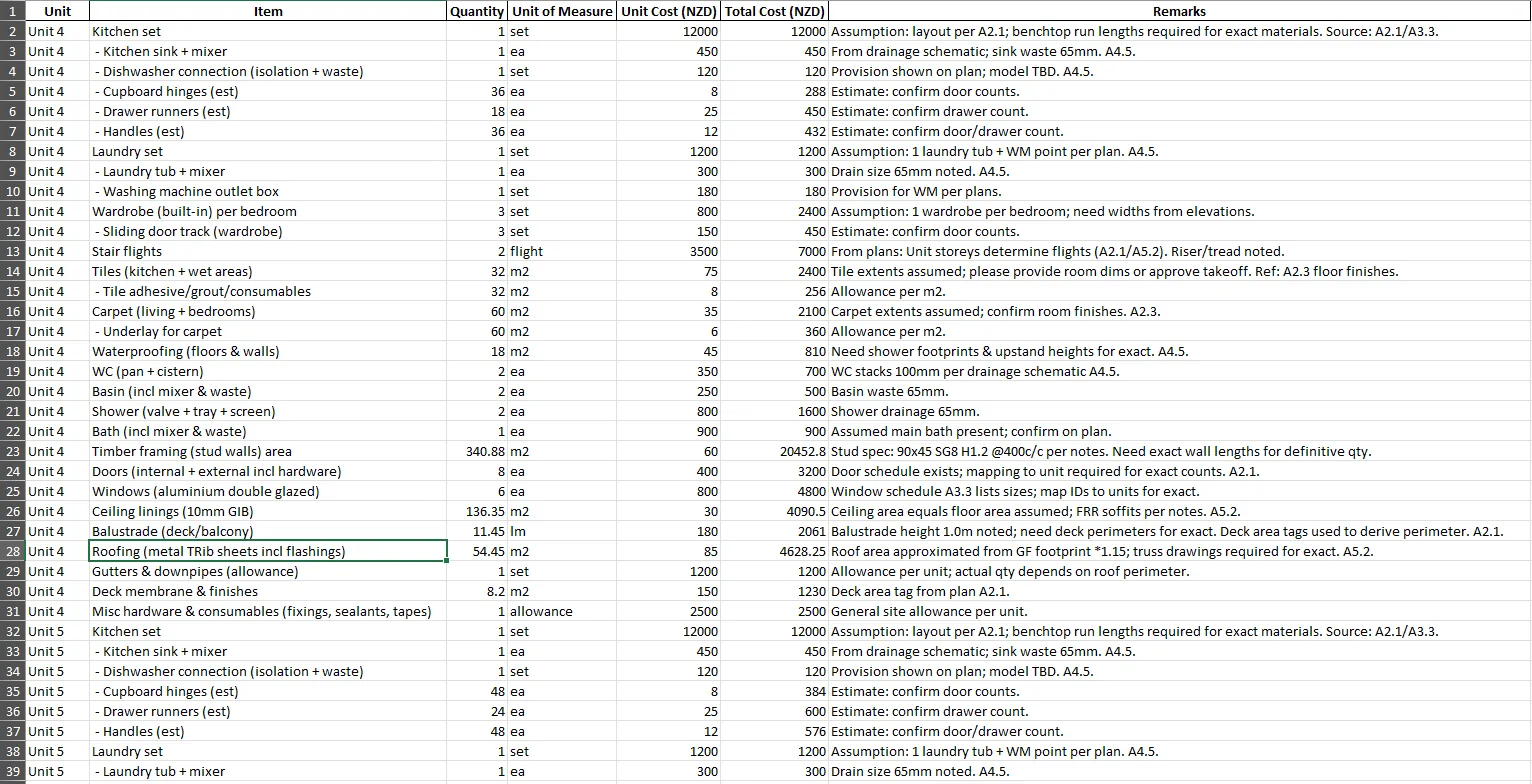Image resolution: width=1532 pixels, height=784 pixels.
Task: Click the quantity value 340.88
Action: point(477,451)
